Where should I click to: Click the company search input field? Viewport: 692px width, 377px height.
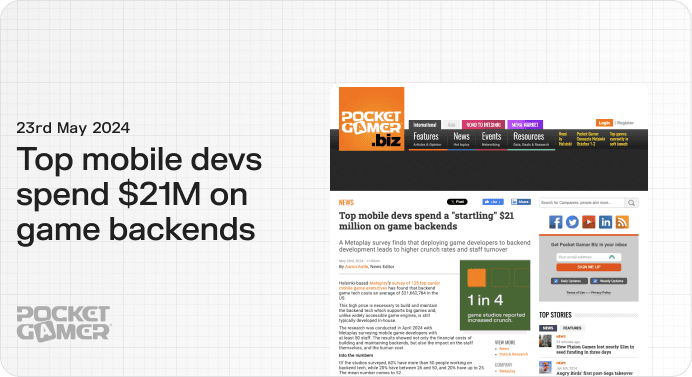point(582,203)
